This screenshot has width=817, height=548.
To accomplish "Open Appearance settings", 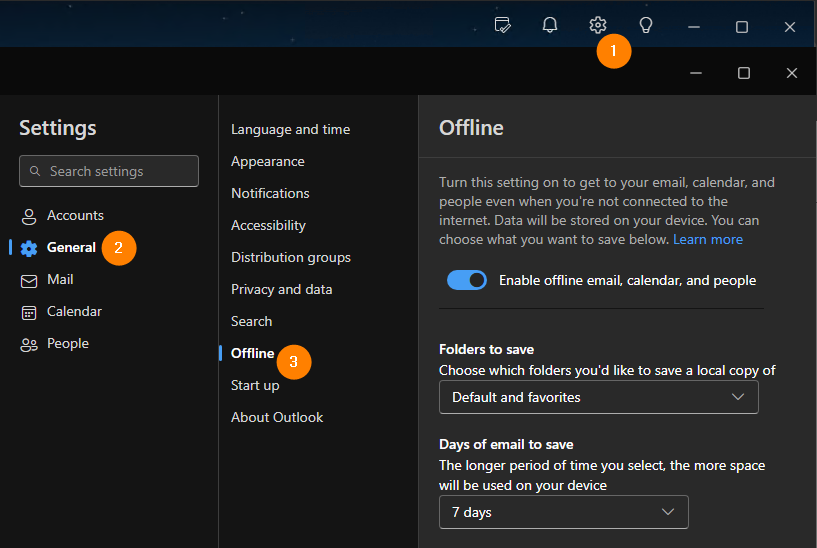I will [x=268, y=161].
